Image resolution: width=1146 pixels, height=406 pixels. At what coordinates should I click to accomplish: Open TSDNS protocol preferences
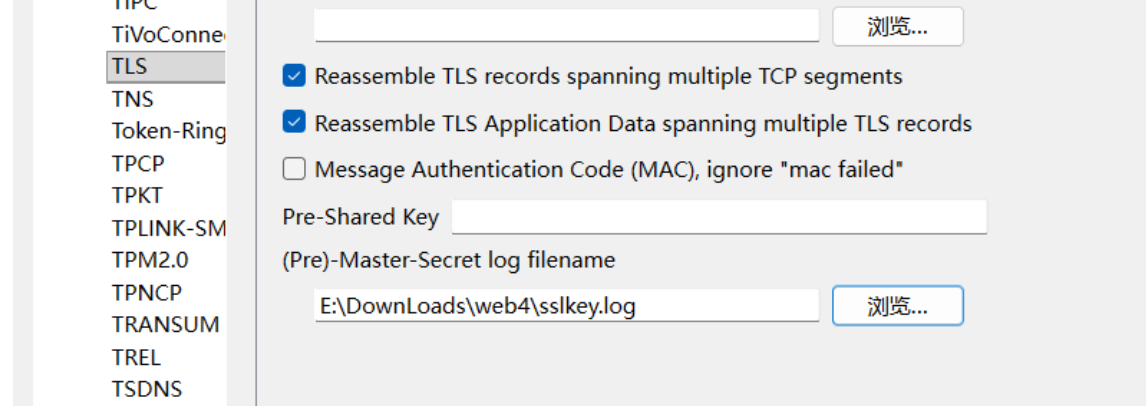click(146, 389)
